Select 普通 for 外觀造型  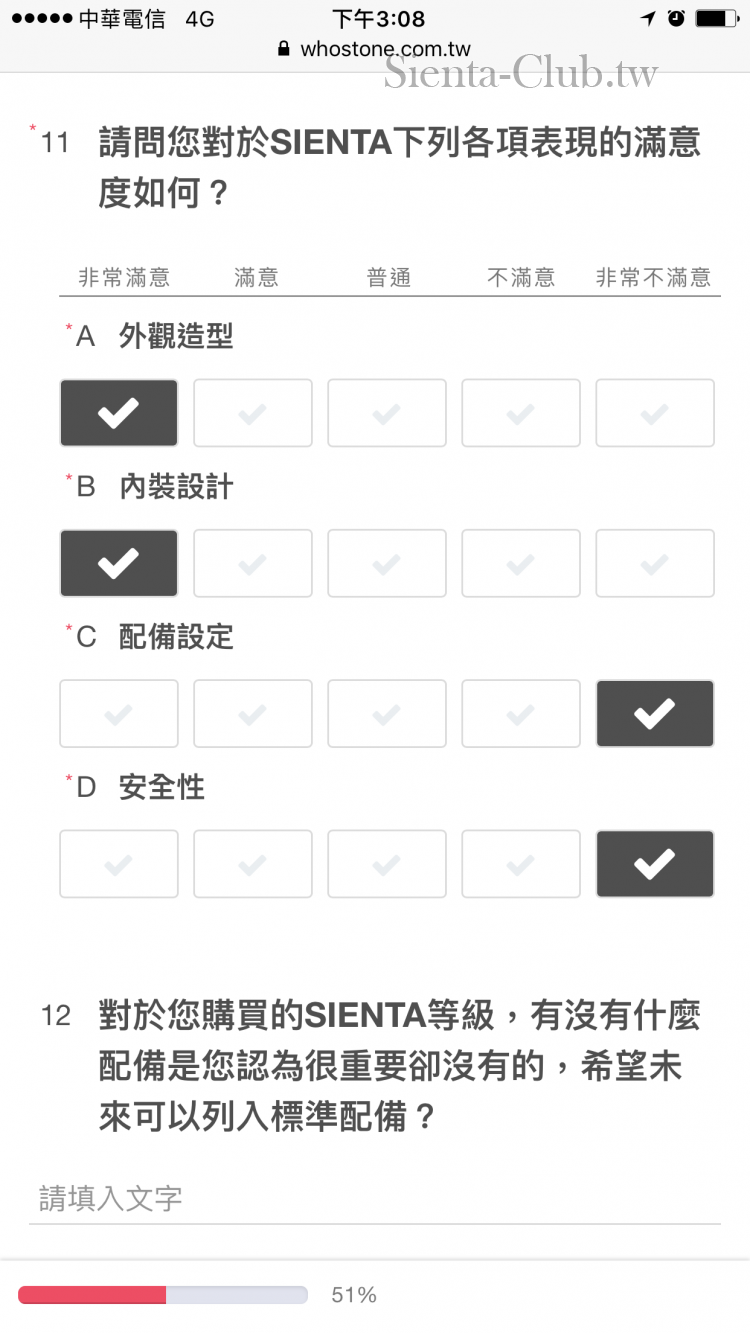[x=387, y=413]
